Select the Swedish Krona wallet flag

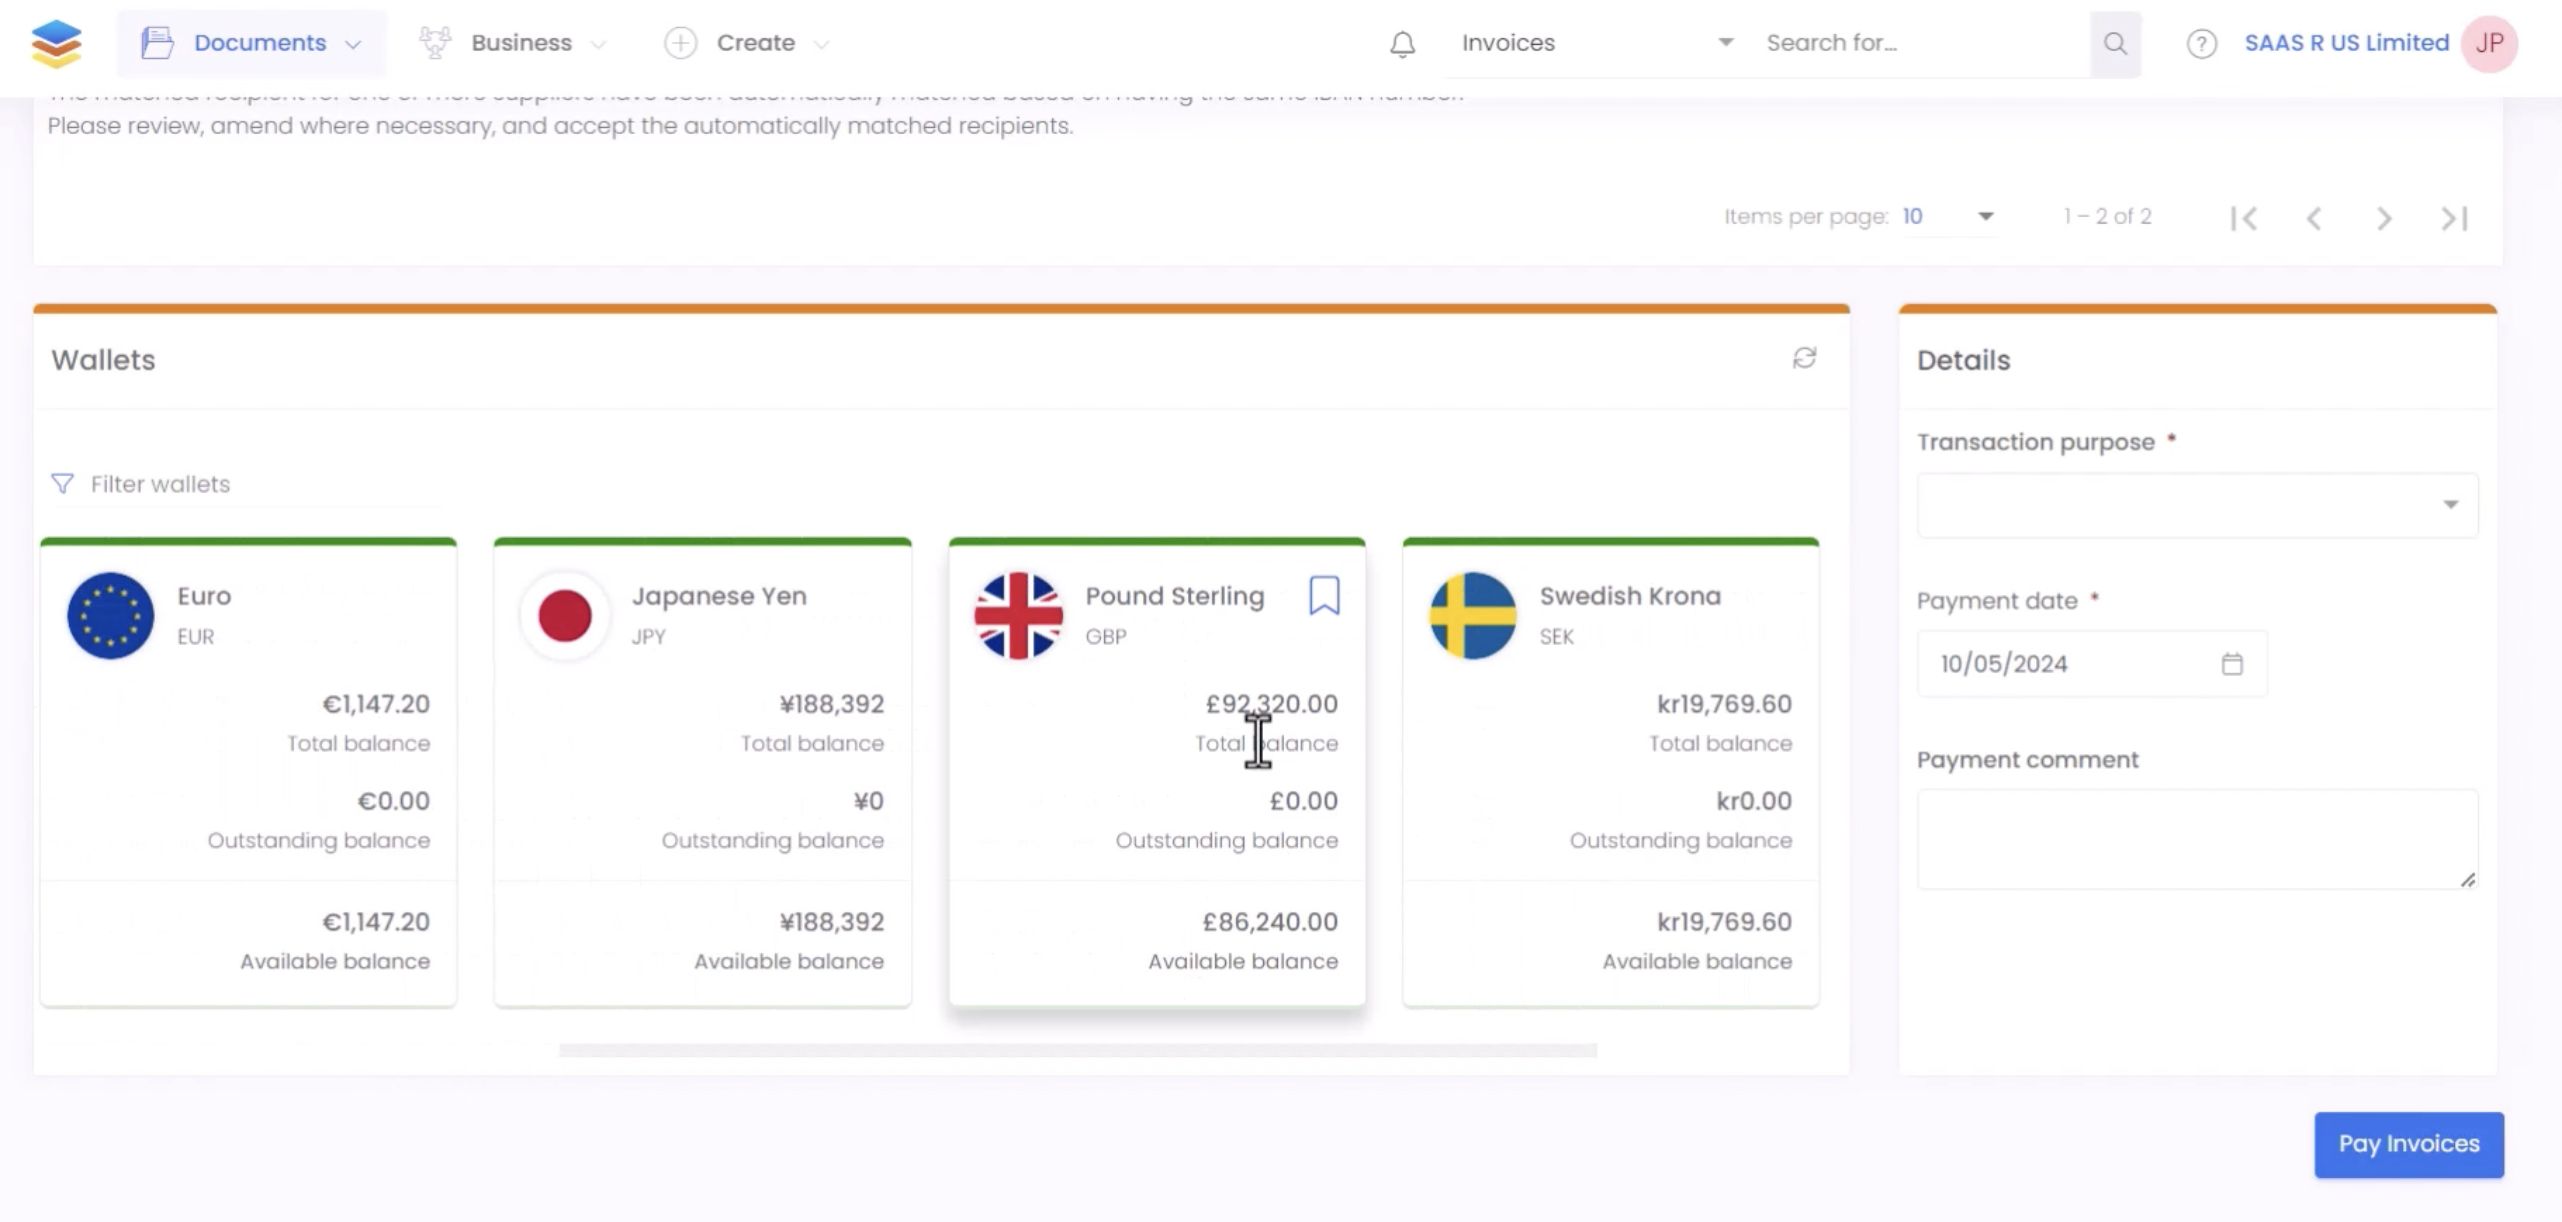coord(1473,615)
